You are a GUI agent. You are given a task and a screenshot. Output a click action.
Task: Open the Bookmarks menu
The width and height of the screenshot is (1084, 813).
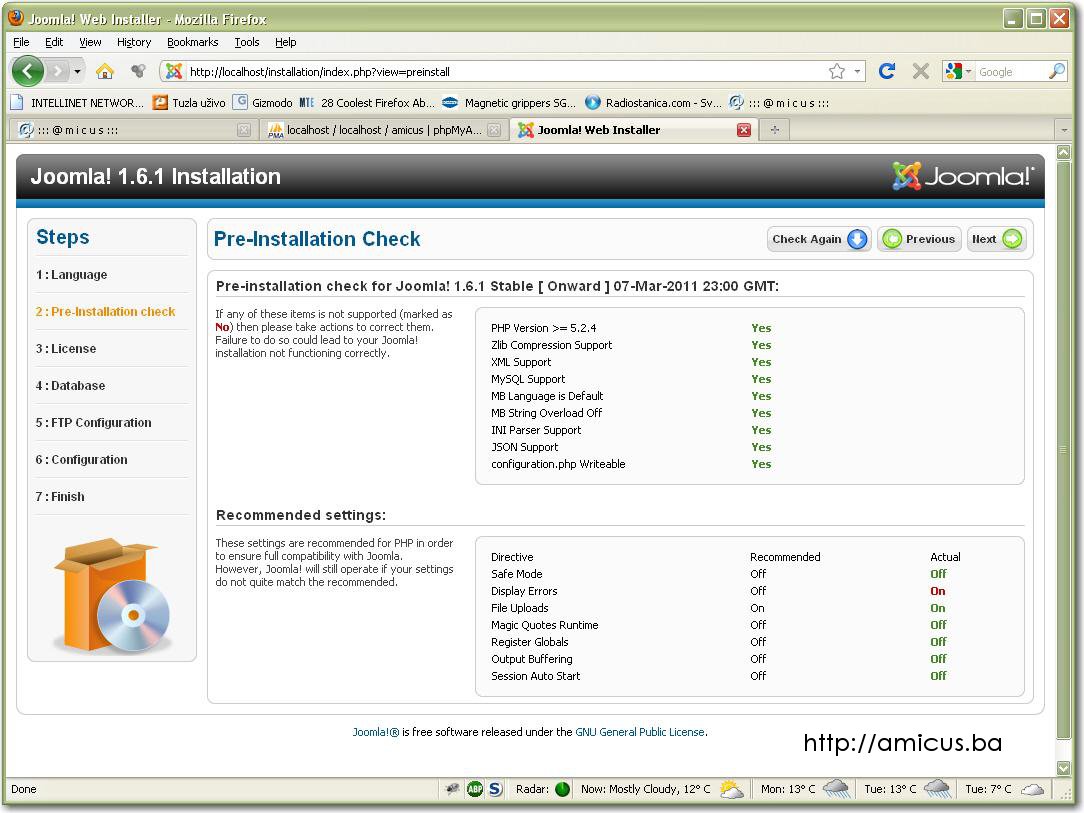coord(192,42)
